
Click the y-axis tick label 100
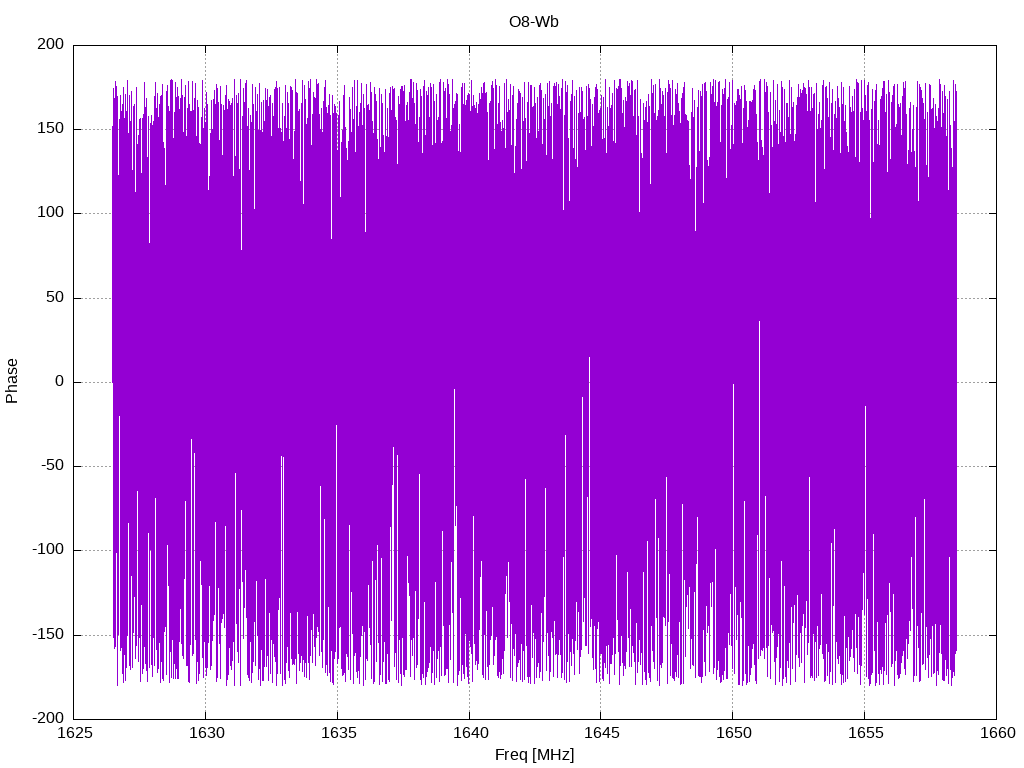(x=51, y=213)
